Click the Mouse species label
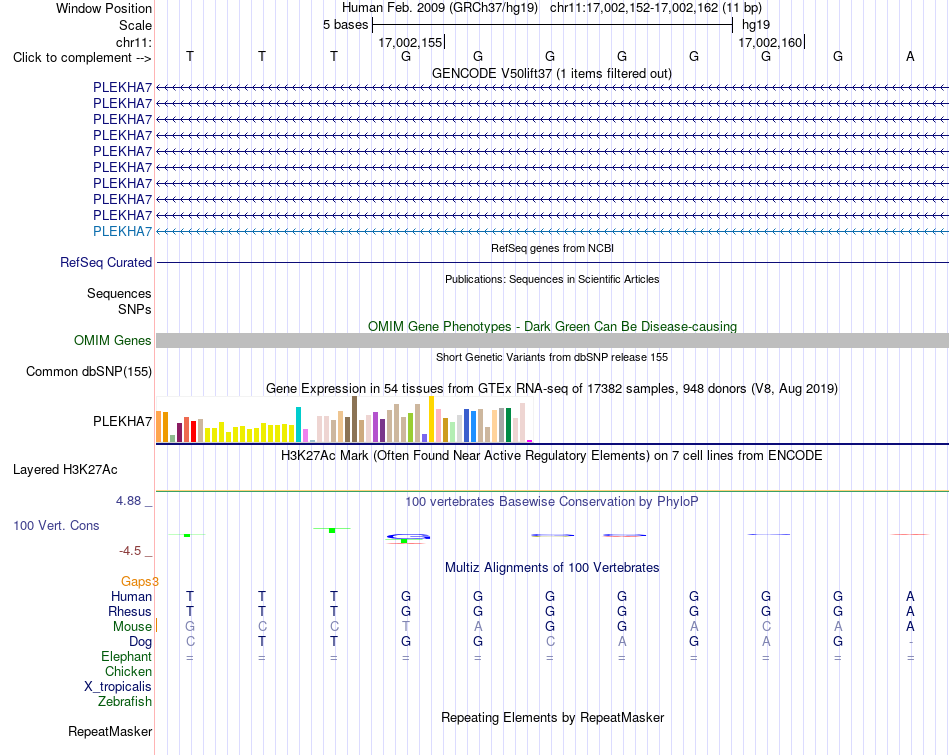 (x=132, y=627)
